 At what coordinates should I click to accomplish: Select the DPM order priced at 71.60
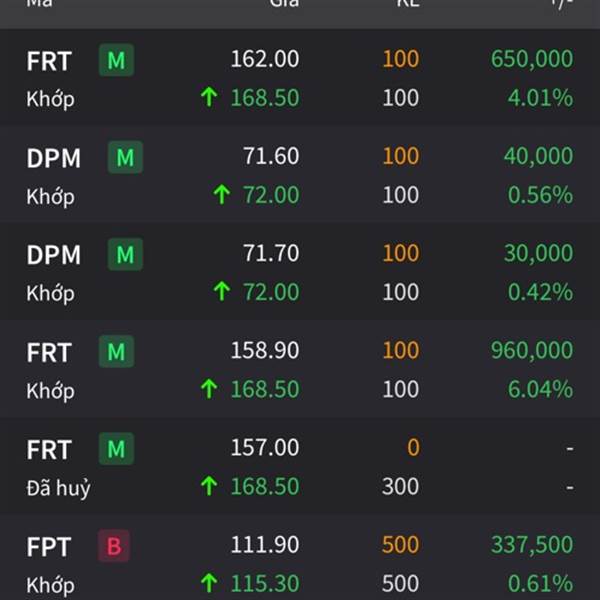point(300,175)
